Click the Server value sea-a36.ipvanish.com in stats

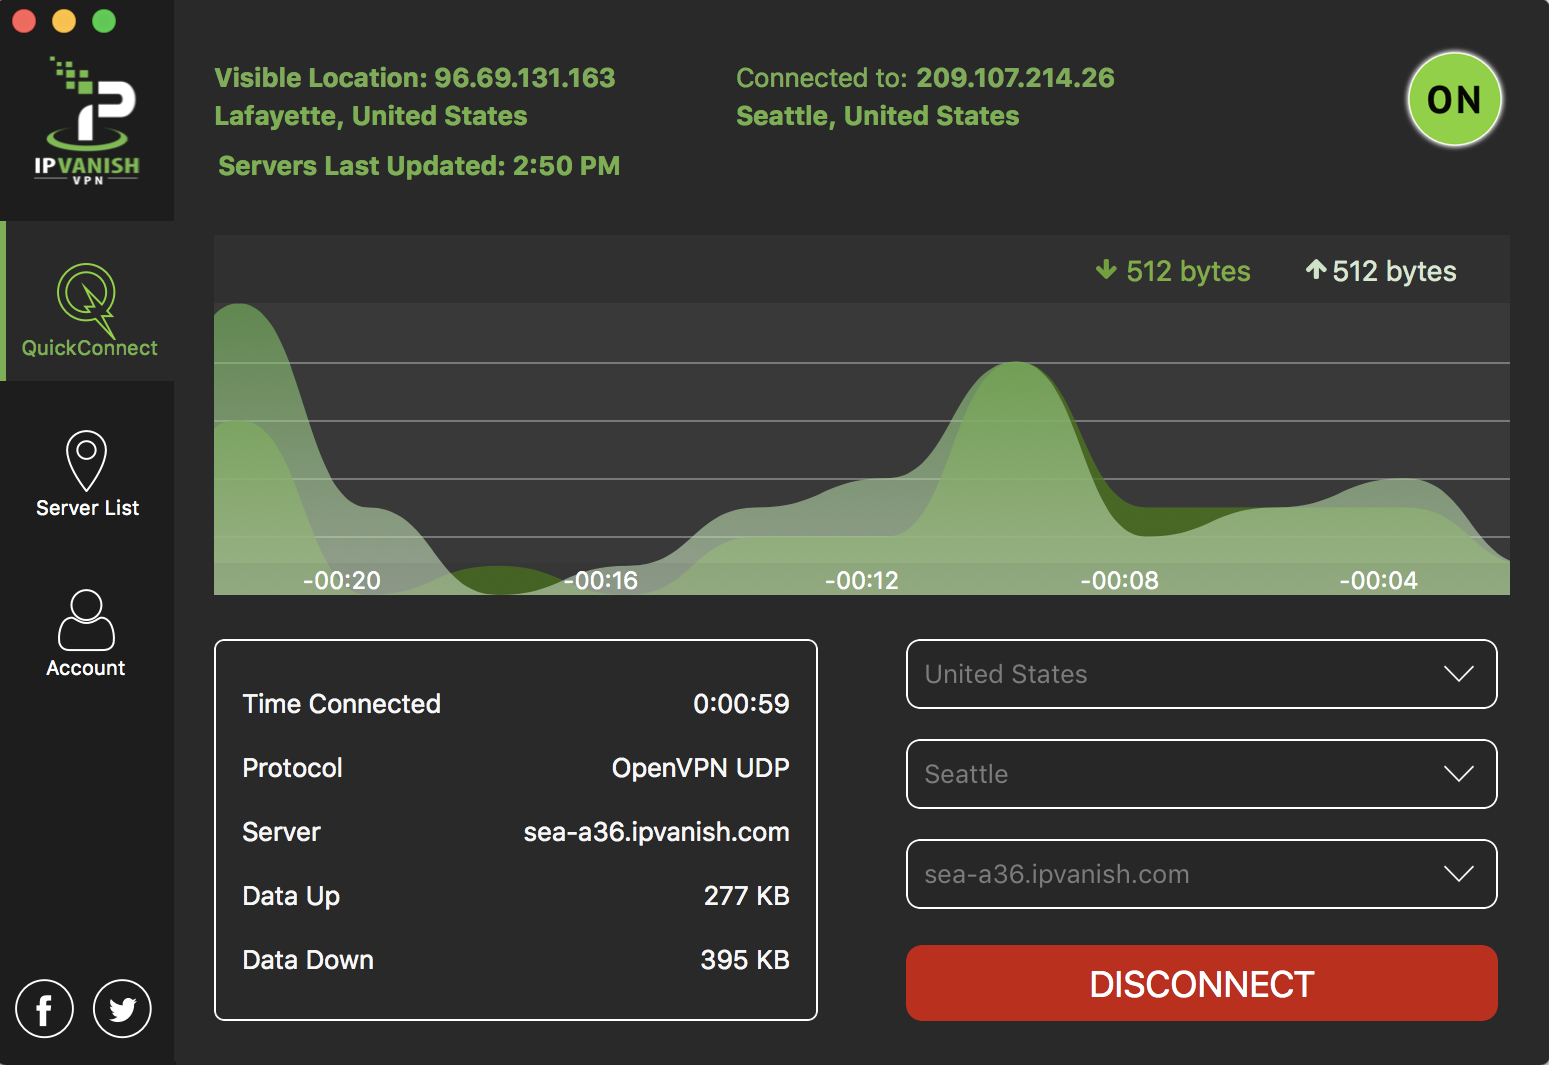click(x=656, y=832)
